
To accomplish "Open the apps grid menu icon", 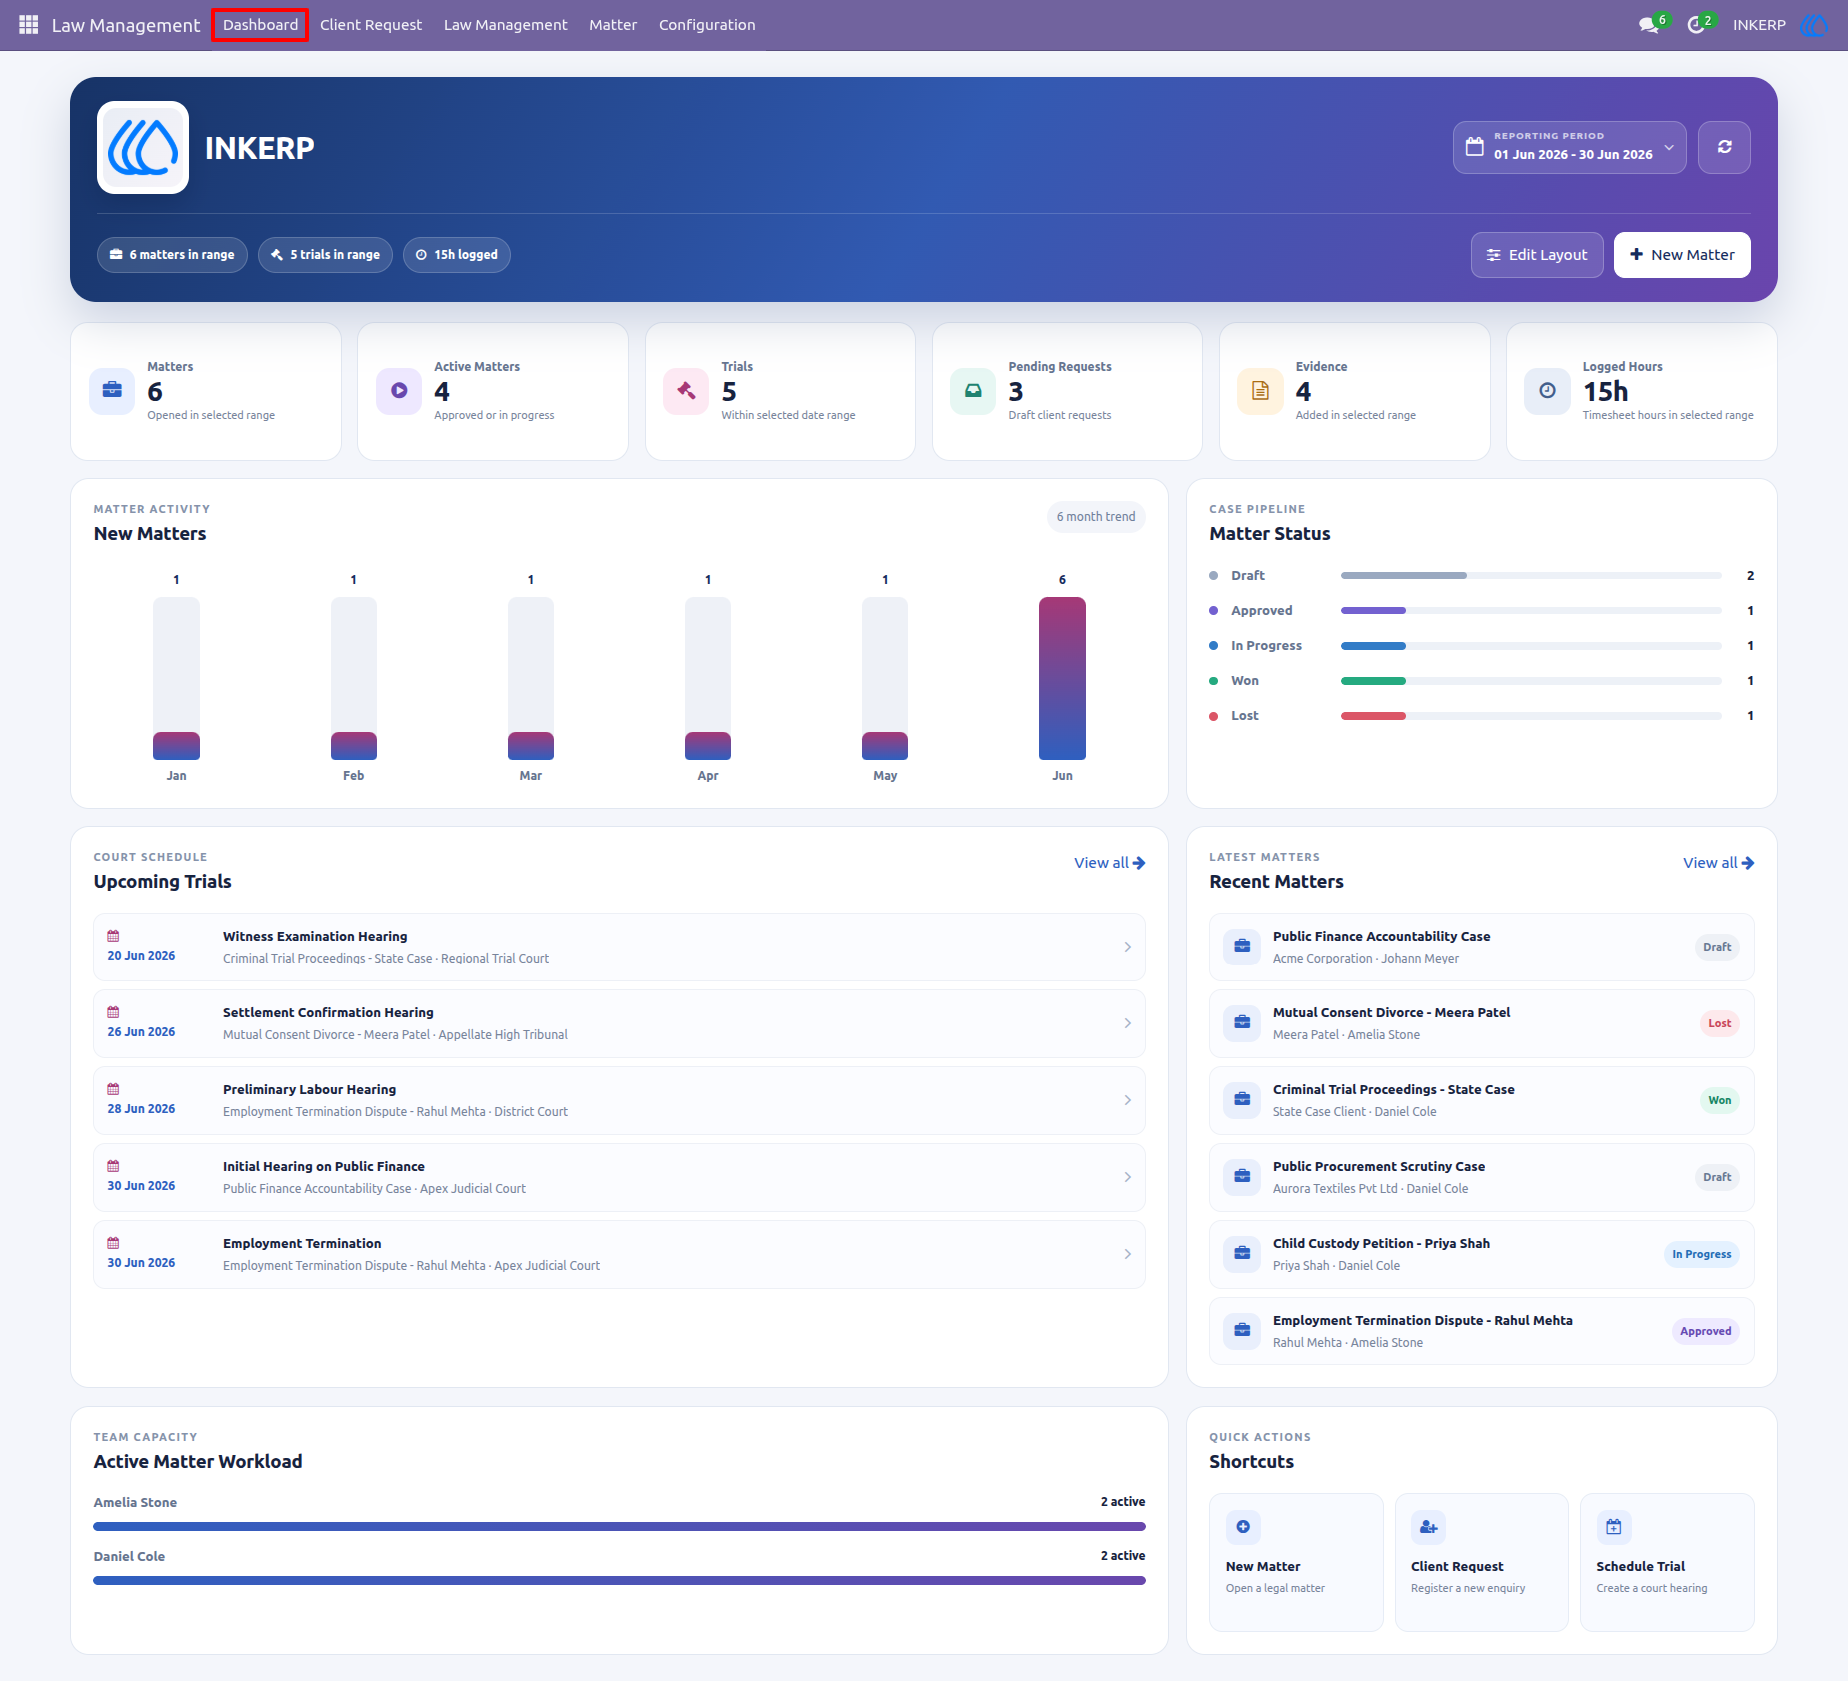I will (29, 25).
